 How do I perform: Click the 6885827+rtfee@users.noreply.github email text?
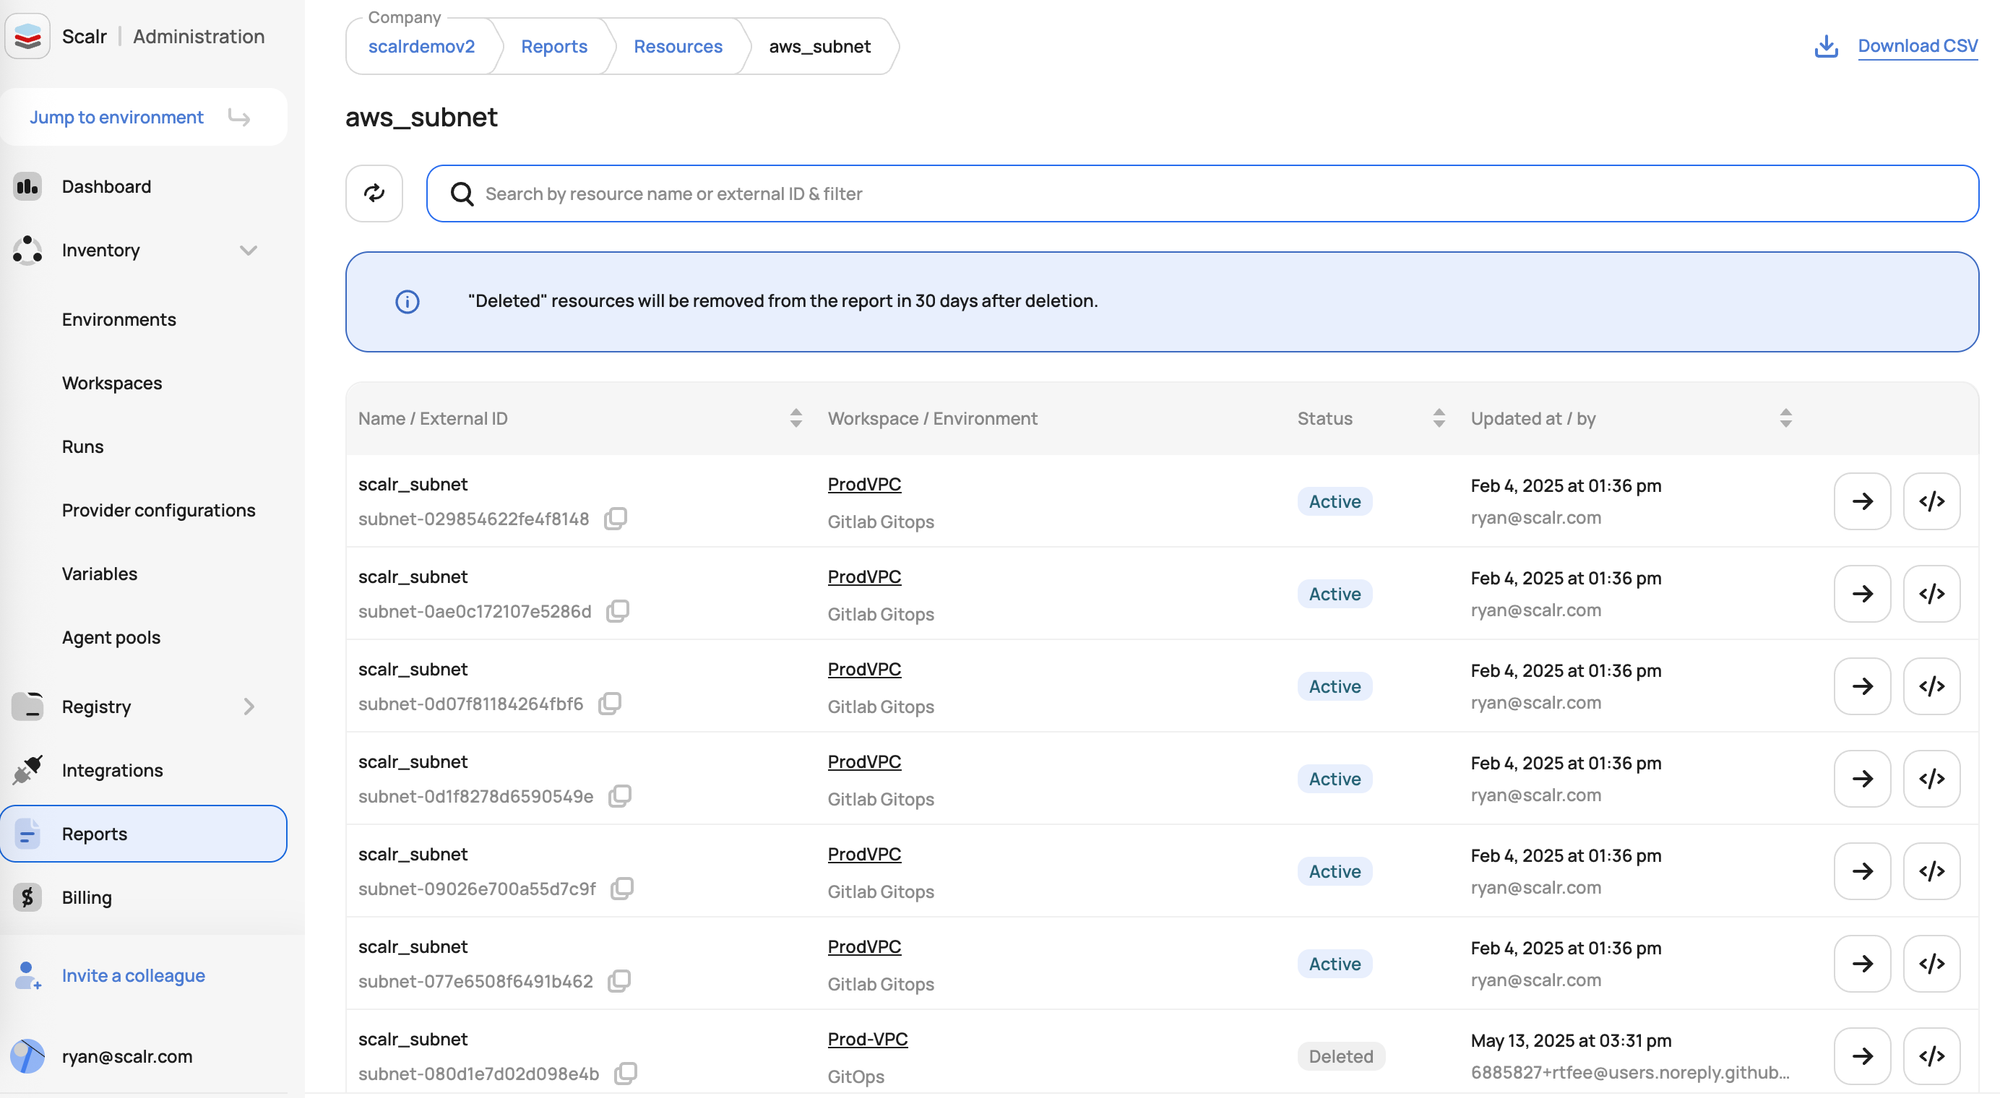tap(1630, 1073)
